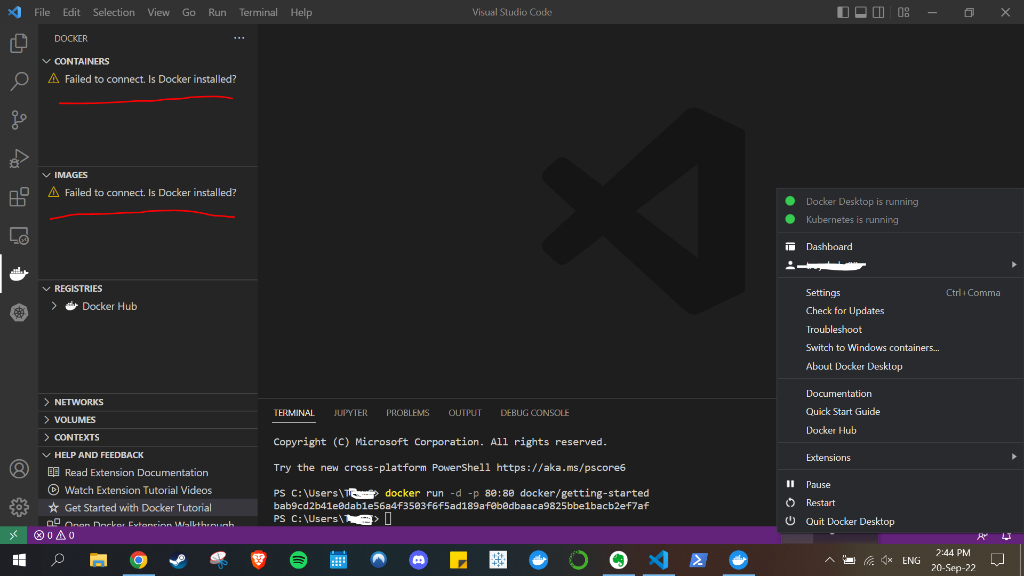Select the Docker whale icon in activity bar
Image resolution: width=1024 pixels, height=576 pixels.
point(19,274)
